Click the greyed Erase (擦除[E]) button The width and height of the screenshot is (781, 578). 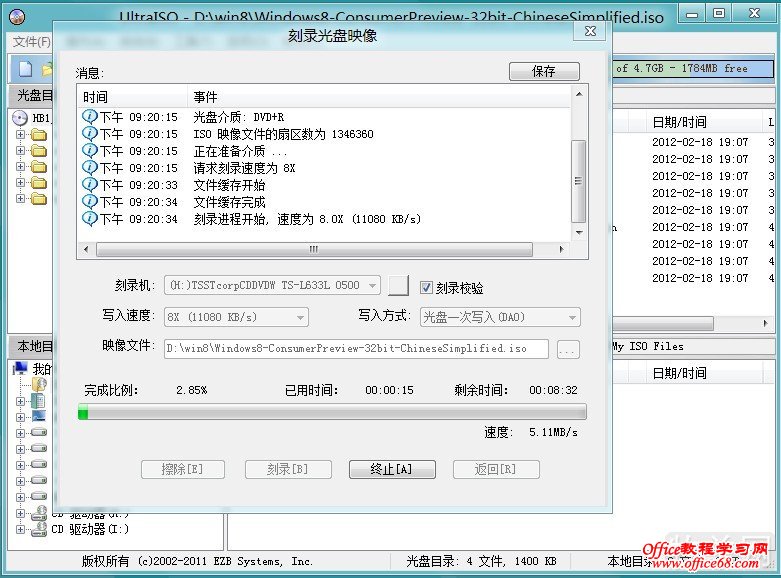(183, 469)
